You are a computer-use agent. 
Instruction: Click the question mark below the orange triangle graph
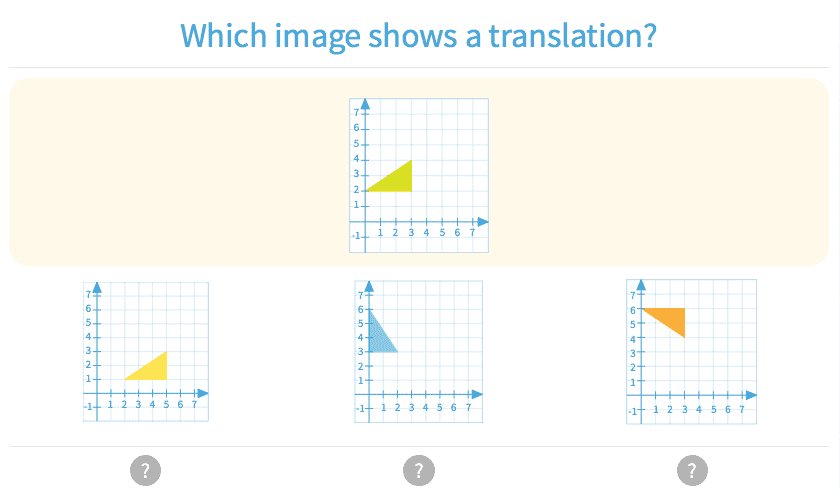point(691,470)
